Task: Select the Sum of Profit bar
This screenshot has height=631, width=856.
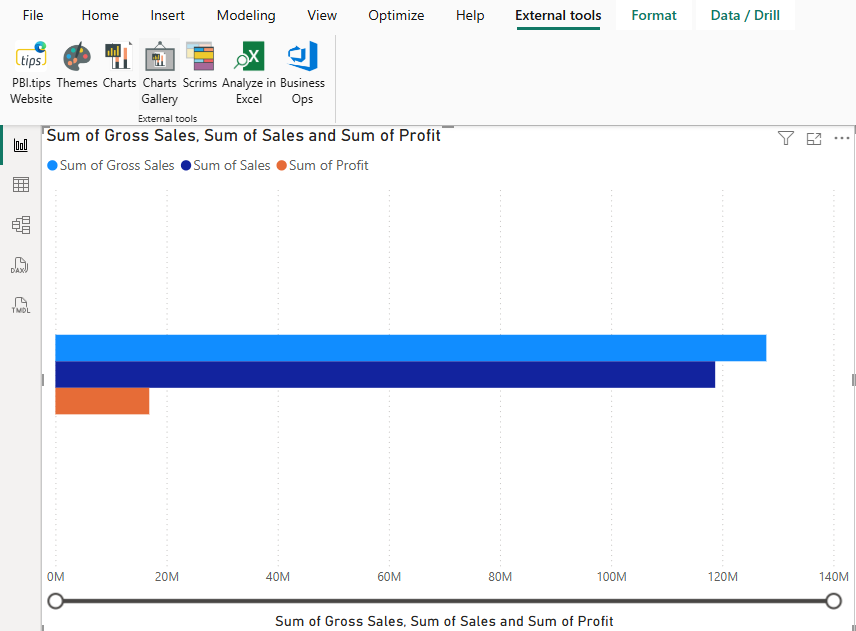Action: click(102, 401)
